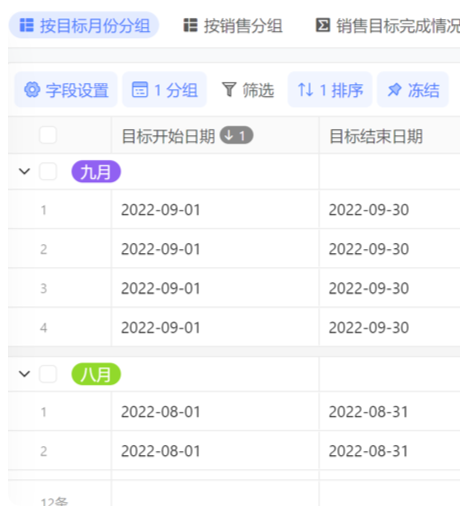Tick the select-all checkbox in header row
Image resolution: width=468 pixels, height=514 pixels.
(48, 135)
